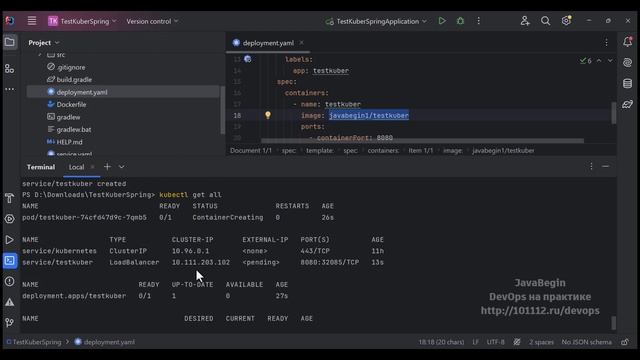The height and width of the screenshot is (360, 640).
Task: Toggle the read-only lock icon
Action: tap(625, 342)
